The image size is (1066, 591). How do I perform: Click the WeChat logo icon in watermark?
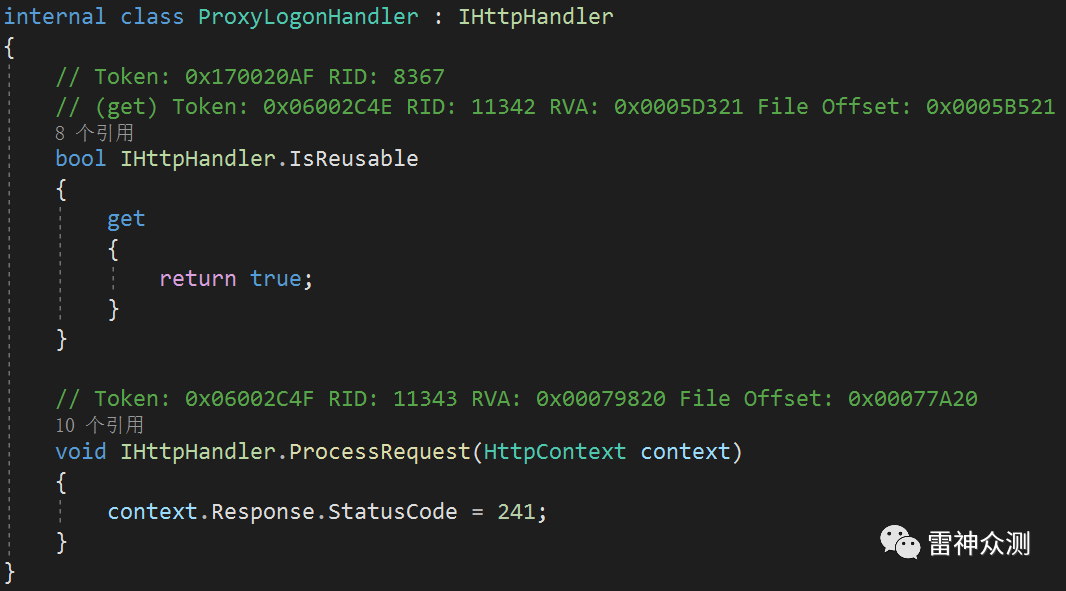tap(899, 542)
